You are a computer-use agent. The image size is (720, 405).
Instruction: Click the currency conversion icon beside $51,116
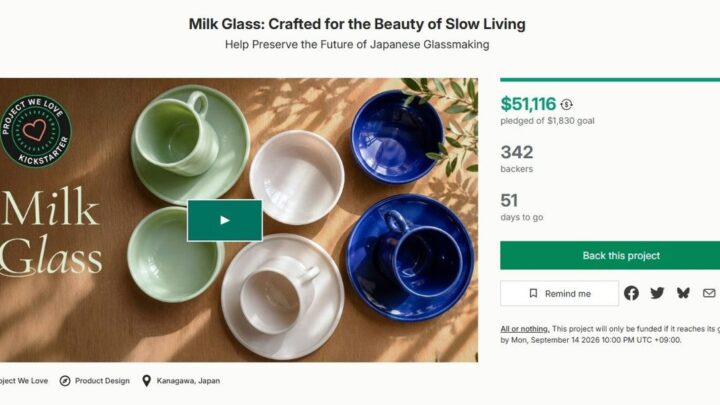(x=566, y=105)
